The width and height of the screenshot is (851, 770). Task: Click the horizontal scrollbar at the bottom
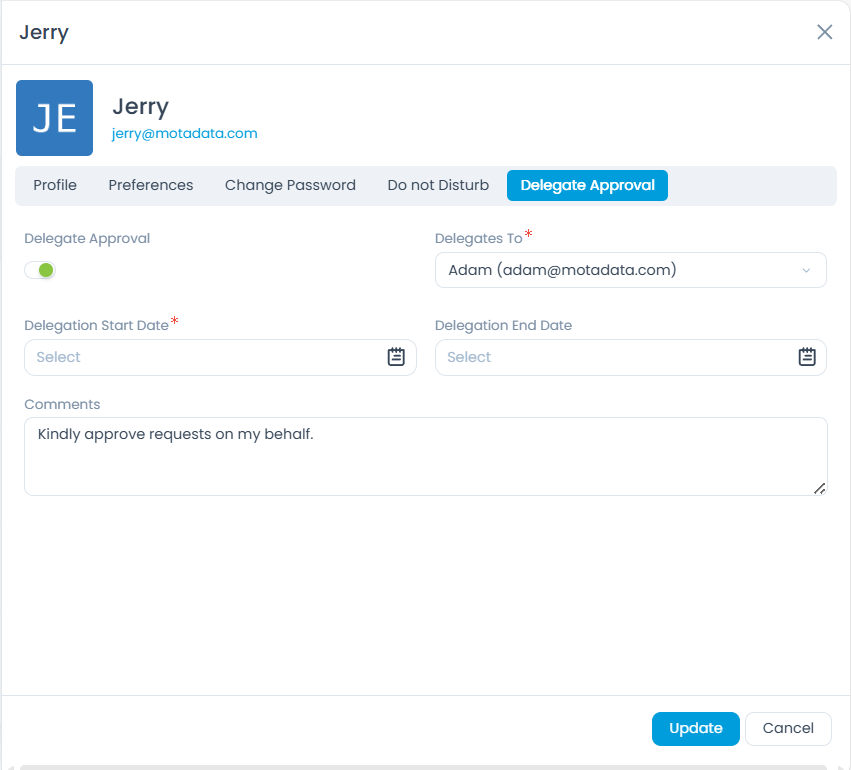click(x=425, y=766)
